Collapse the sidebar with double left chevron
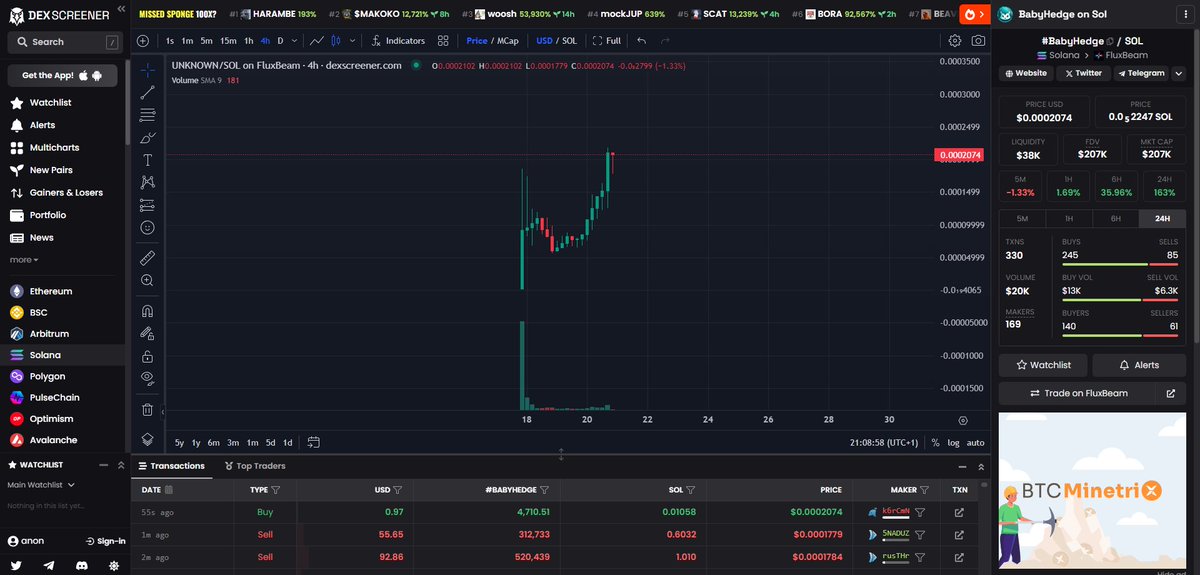 click(x=120, y=9)
